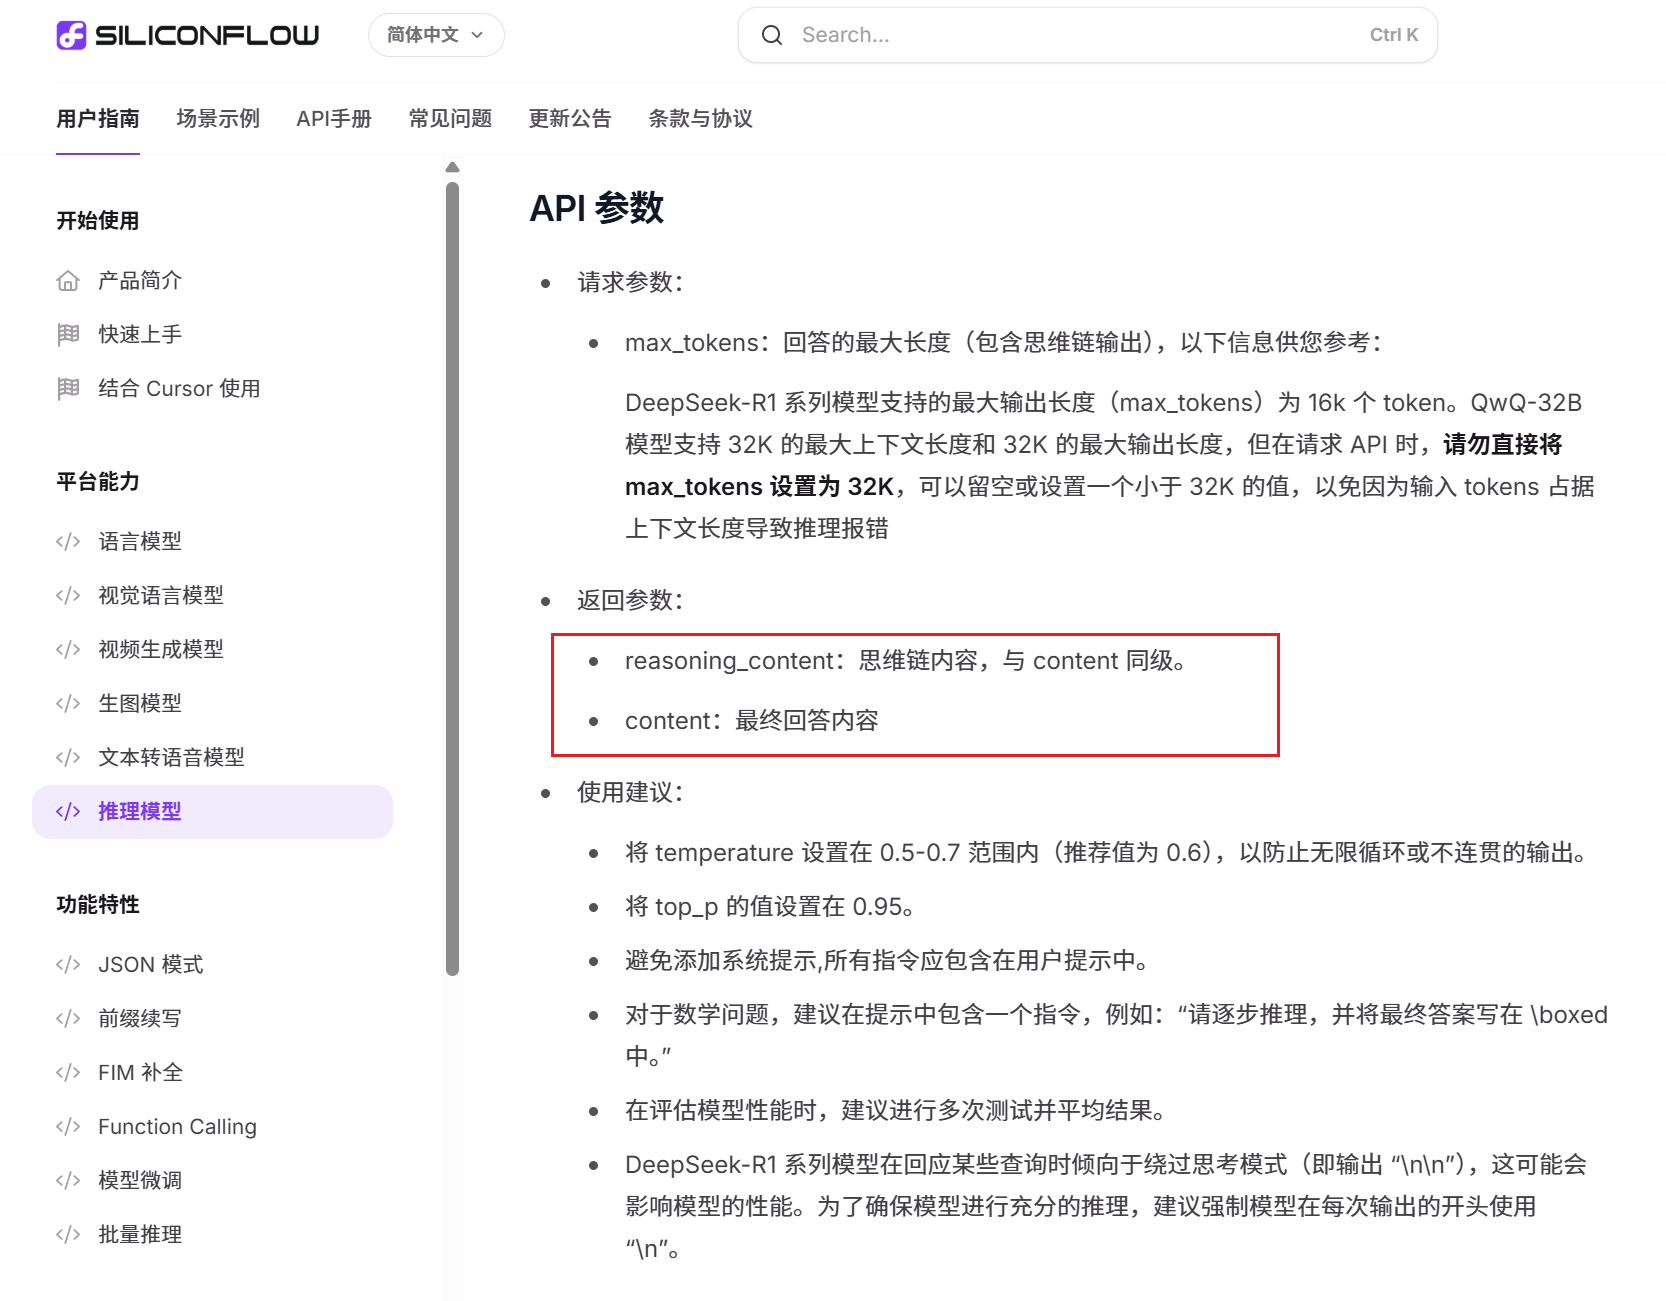Click the sidebar vertical scrollbar thumb
This screenshot has height=1301, width=1666.
(452, 578)
